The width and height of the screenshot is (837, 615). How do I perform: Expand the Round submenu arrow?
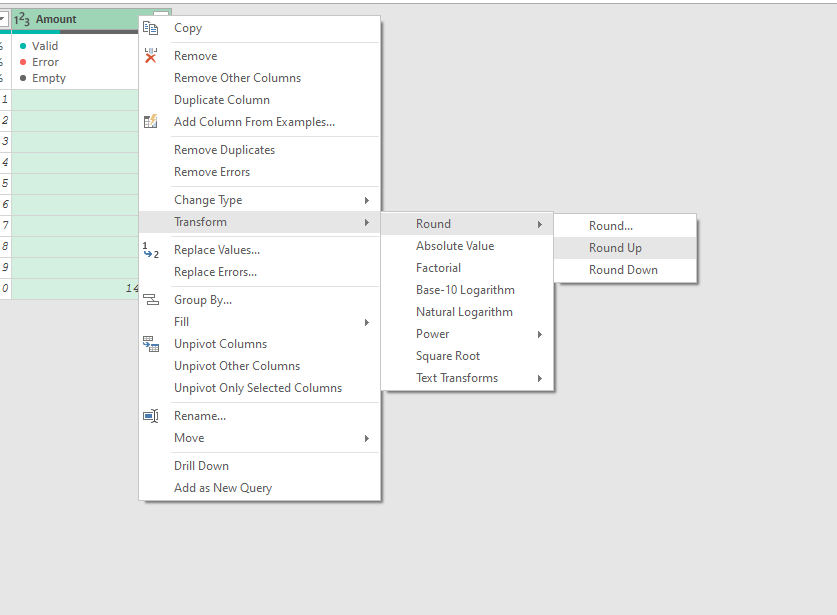point(540,224)
